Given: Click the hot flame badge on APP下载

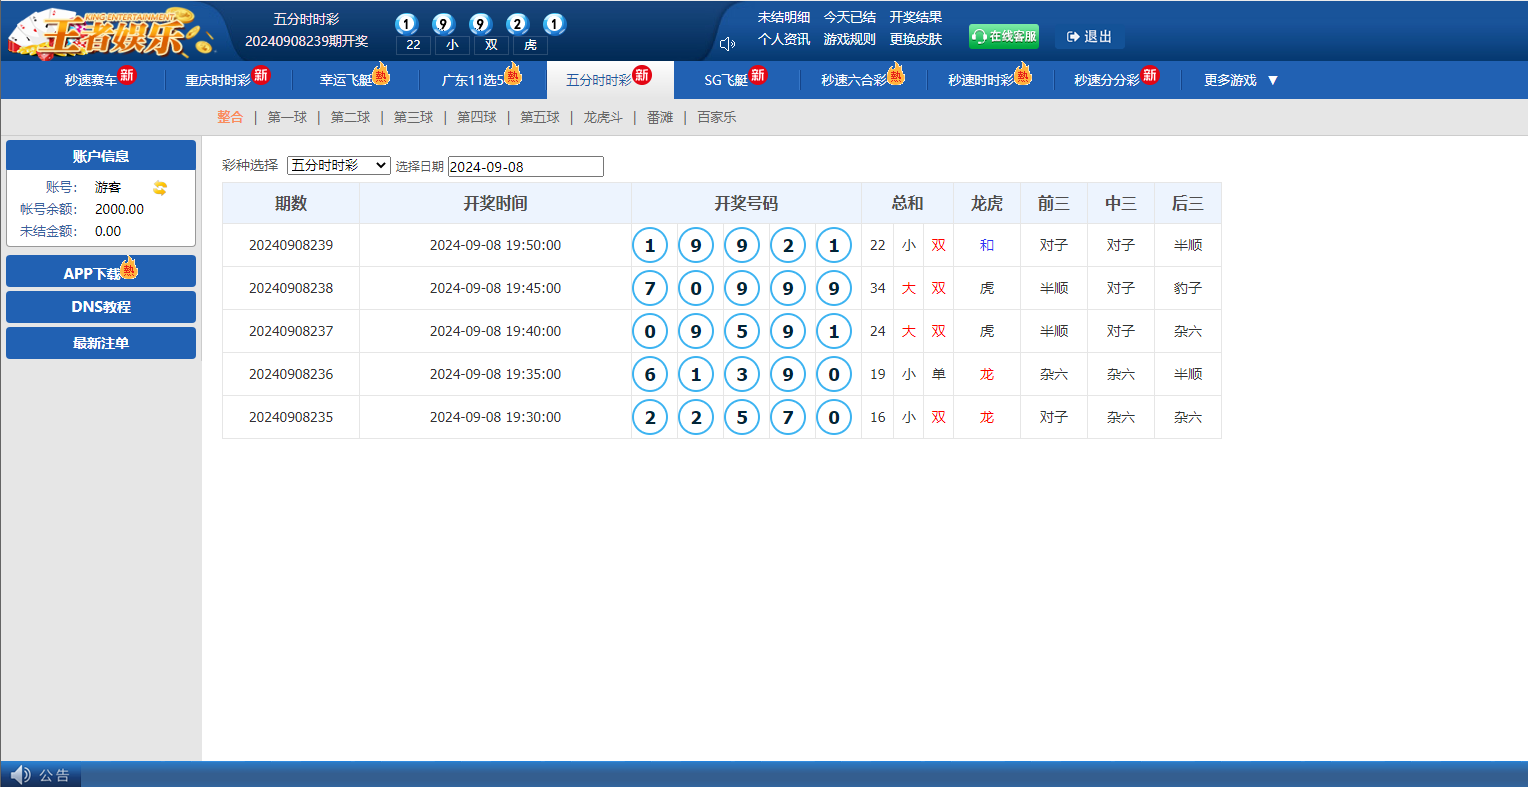Looking at the screenshot, I should 129,267.
